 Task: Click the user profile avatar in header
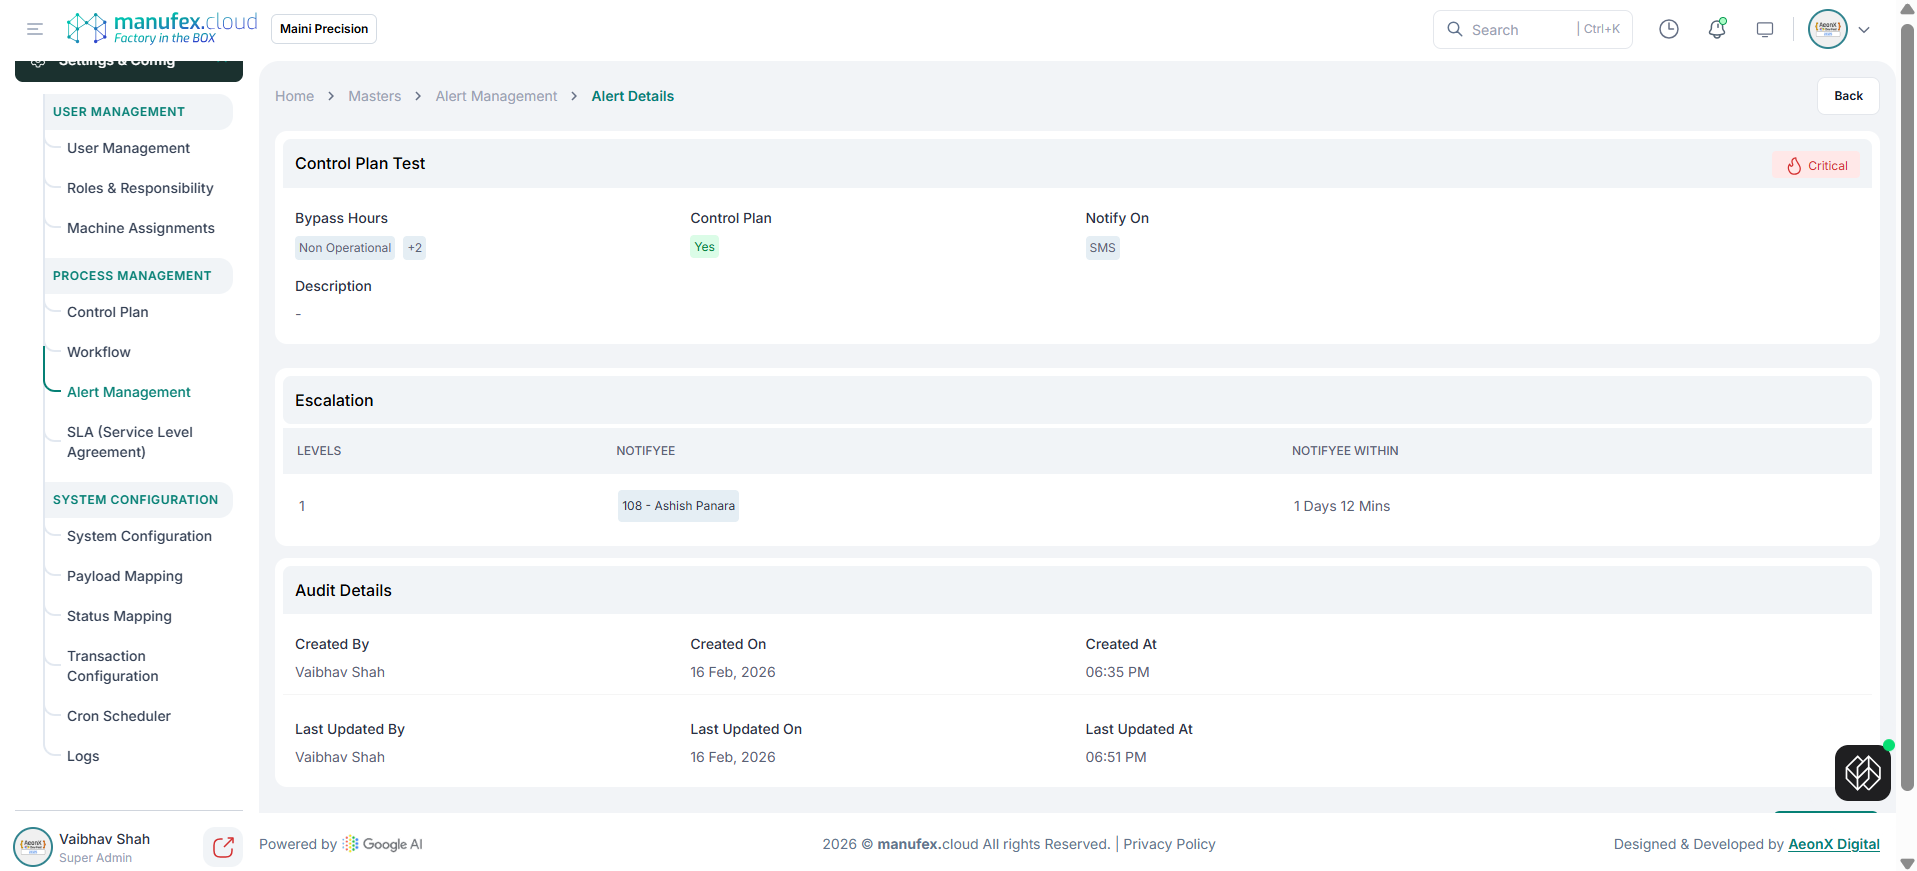pos(1827,29)
